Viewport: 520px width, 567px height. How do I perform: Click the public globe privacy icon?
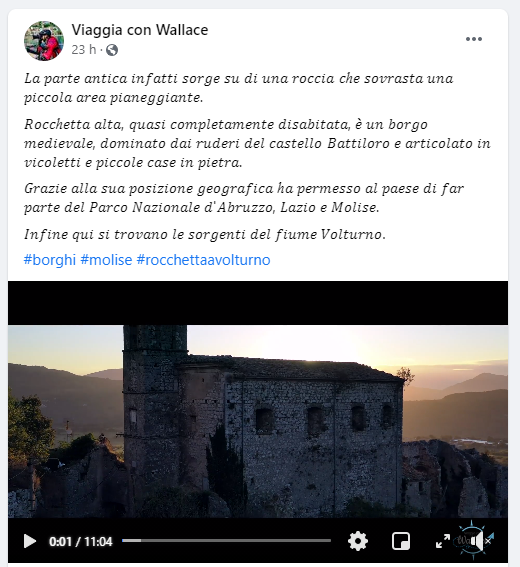click(x=112, y=50)
